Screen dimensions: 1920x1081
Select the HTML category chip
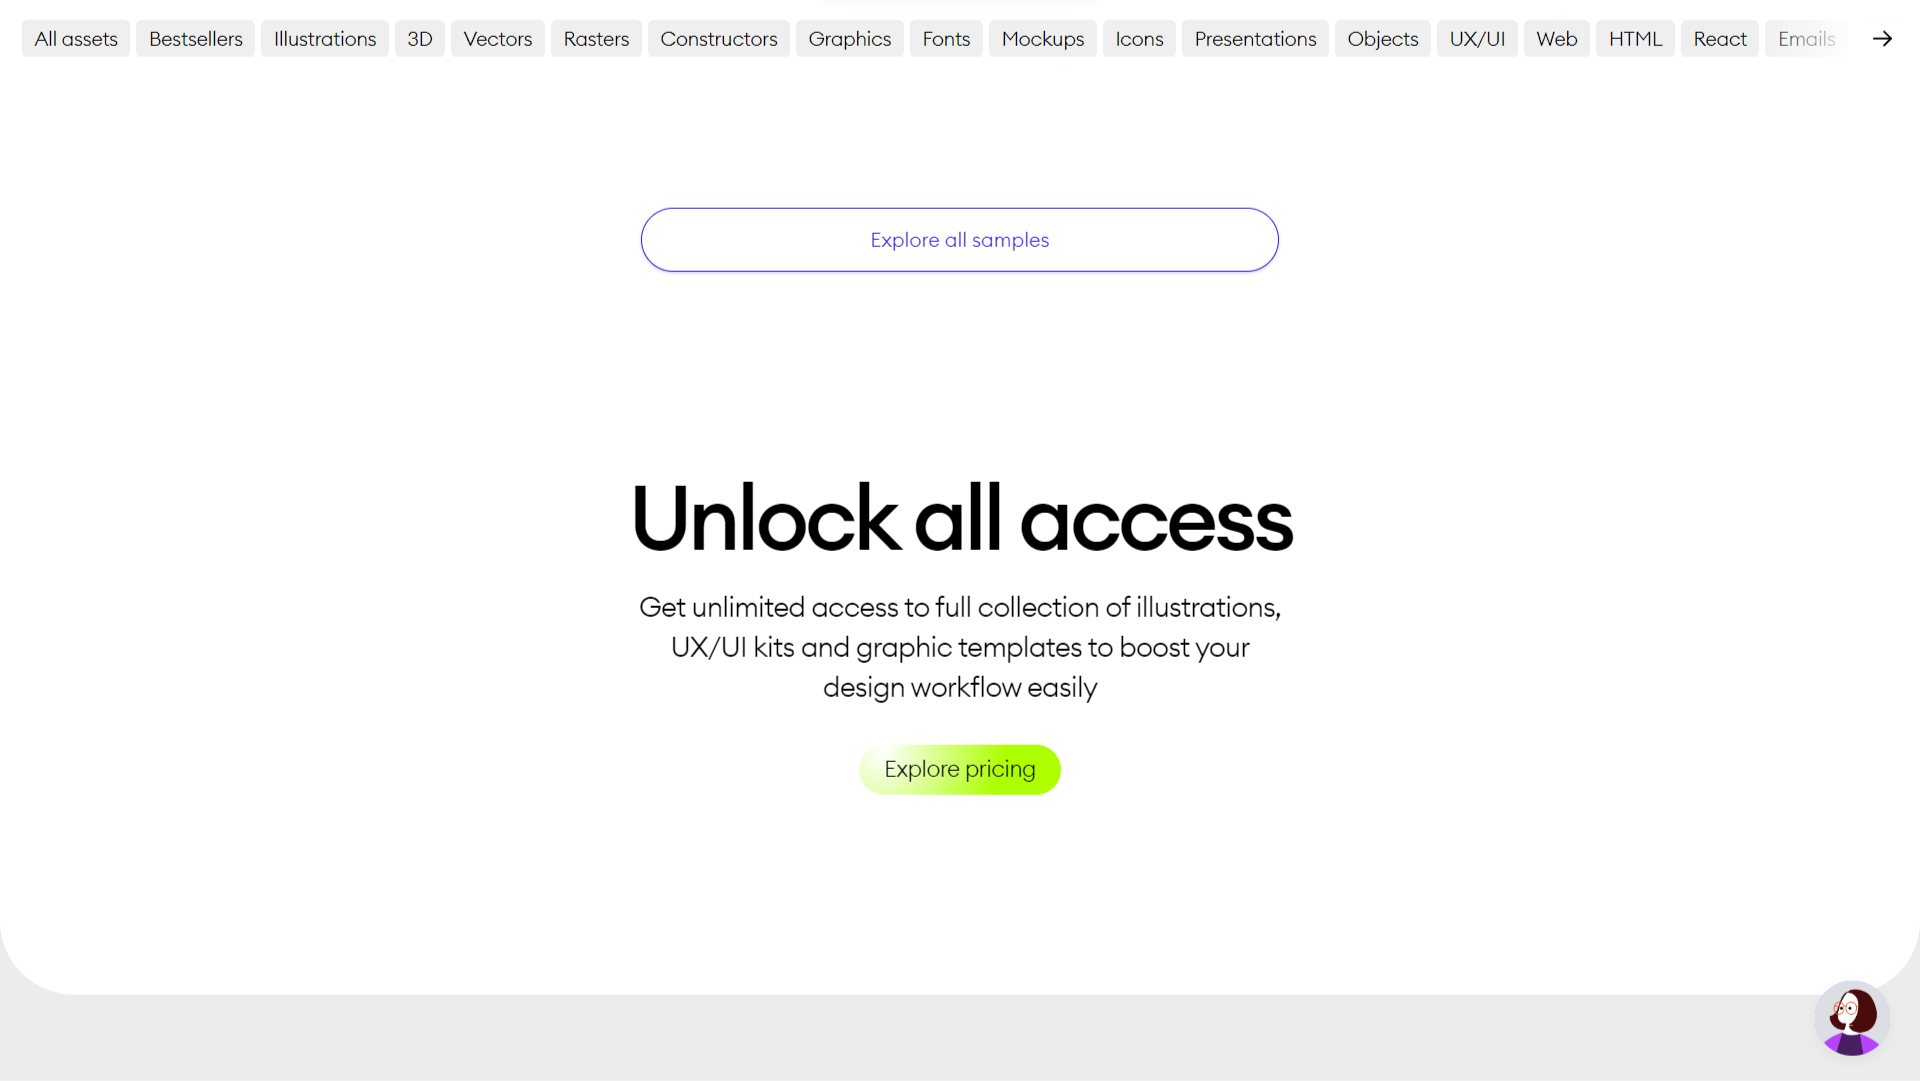(x=1635, y=39)
